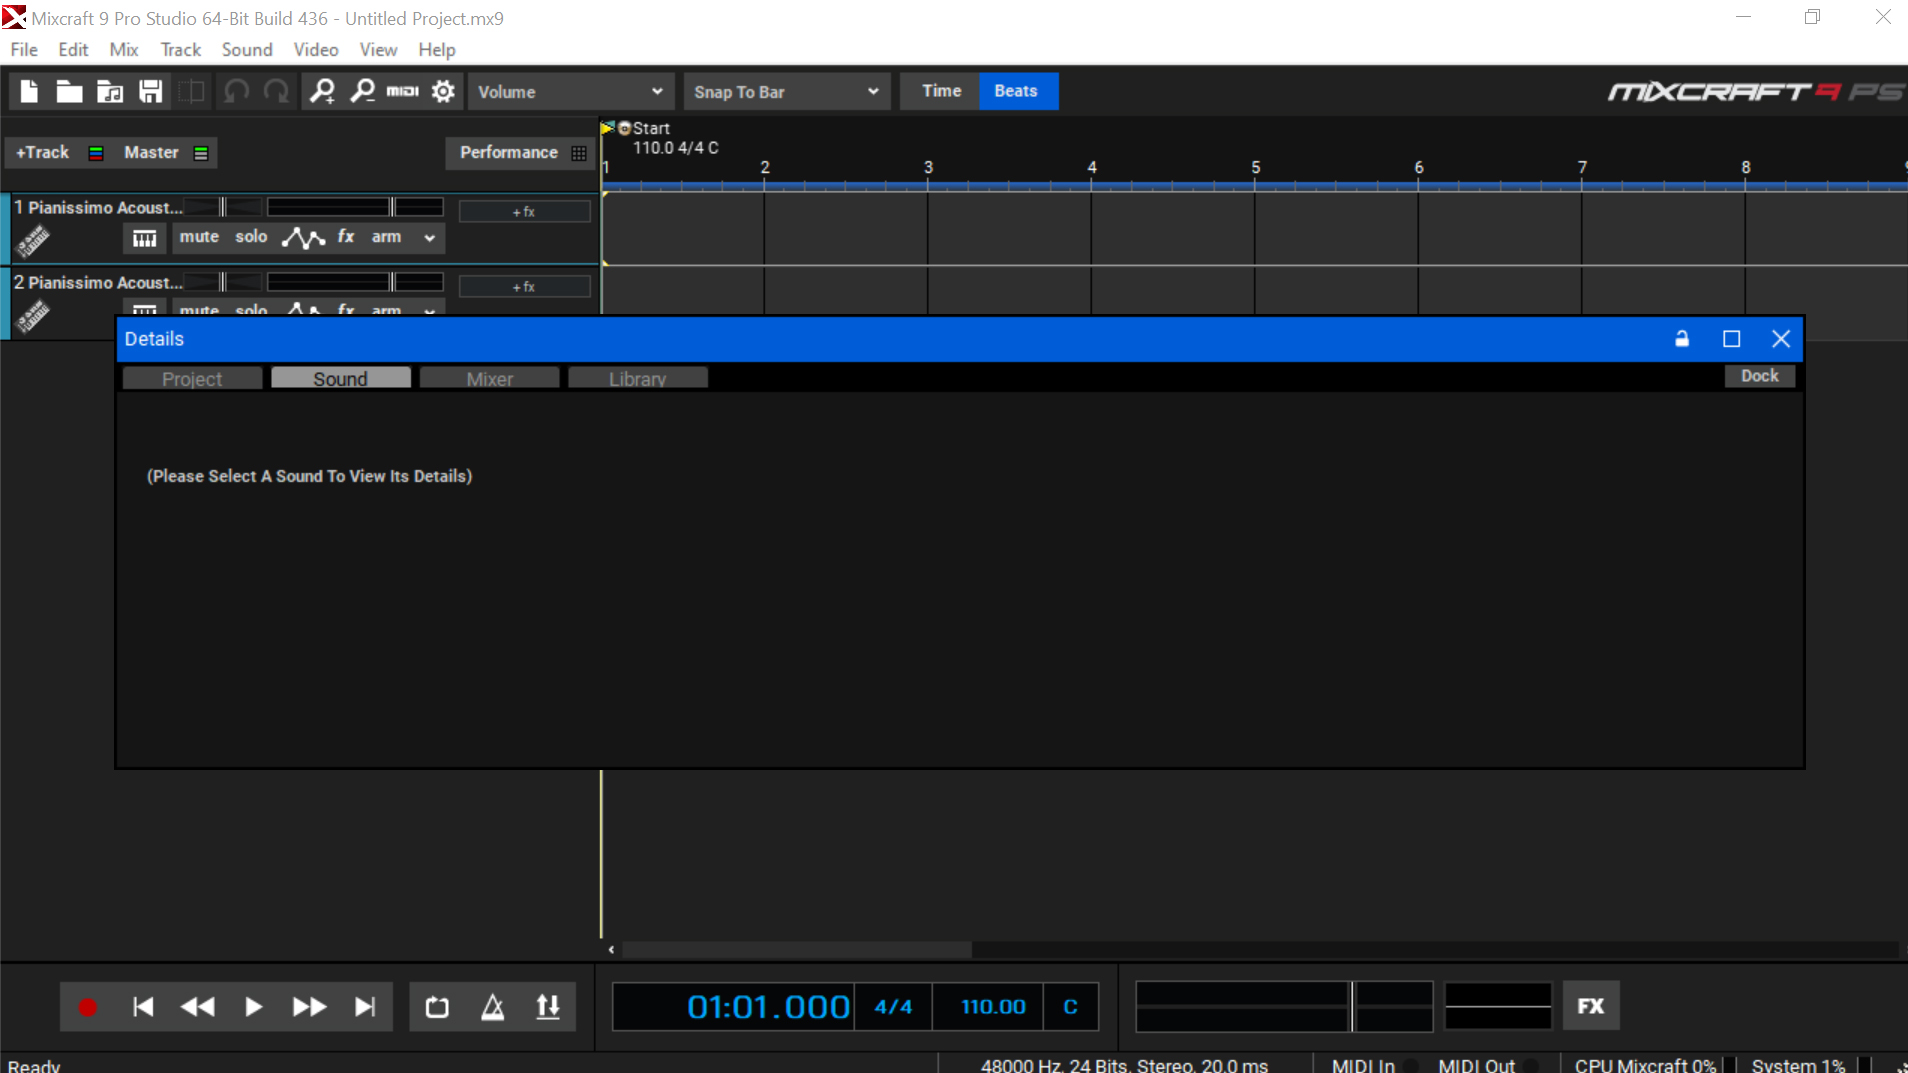
Task: Open the File menu
Action: point(24,50)
